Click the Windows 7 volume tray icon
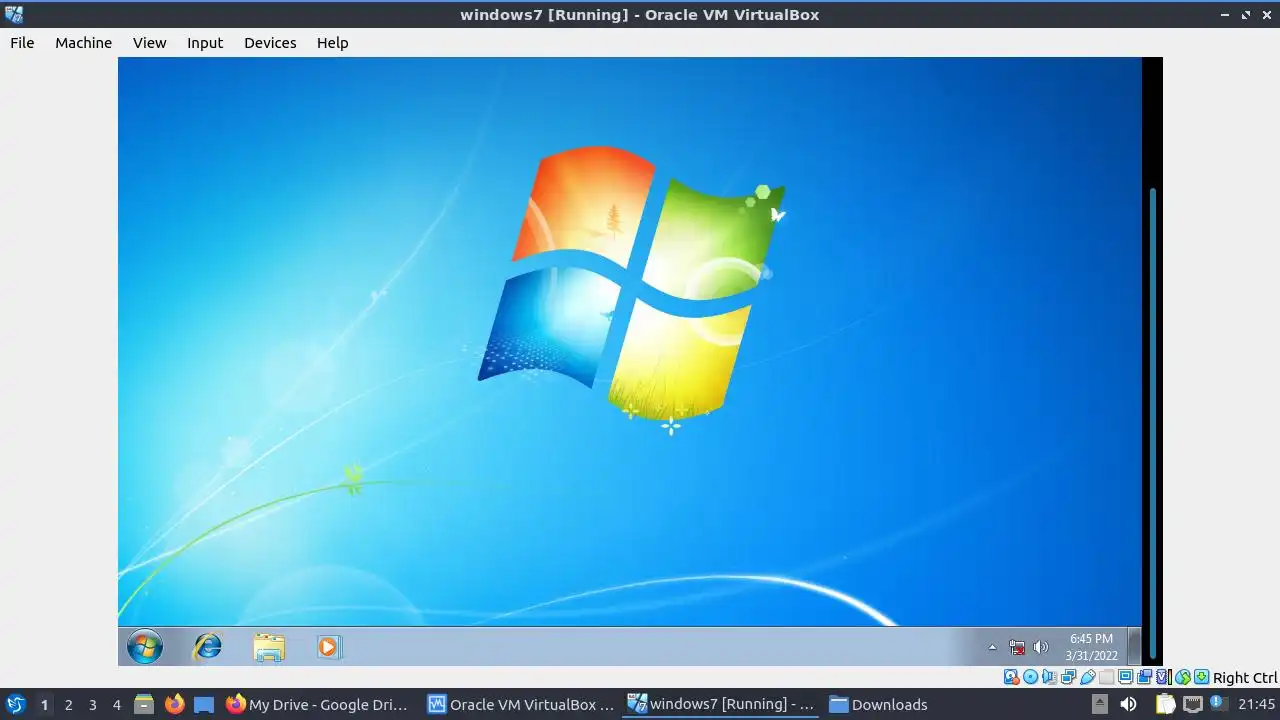 pyautogui.click(x=1041, y=647)
